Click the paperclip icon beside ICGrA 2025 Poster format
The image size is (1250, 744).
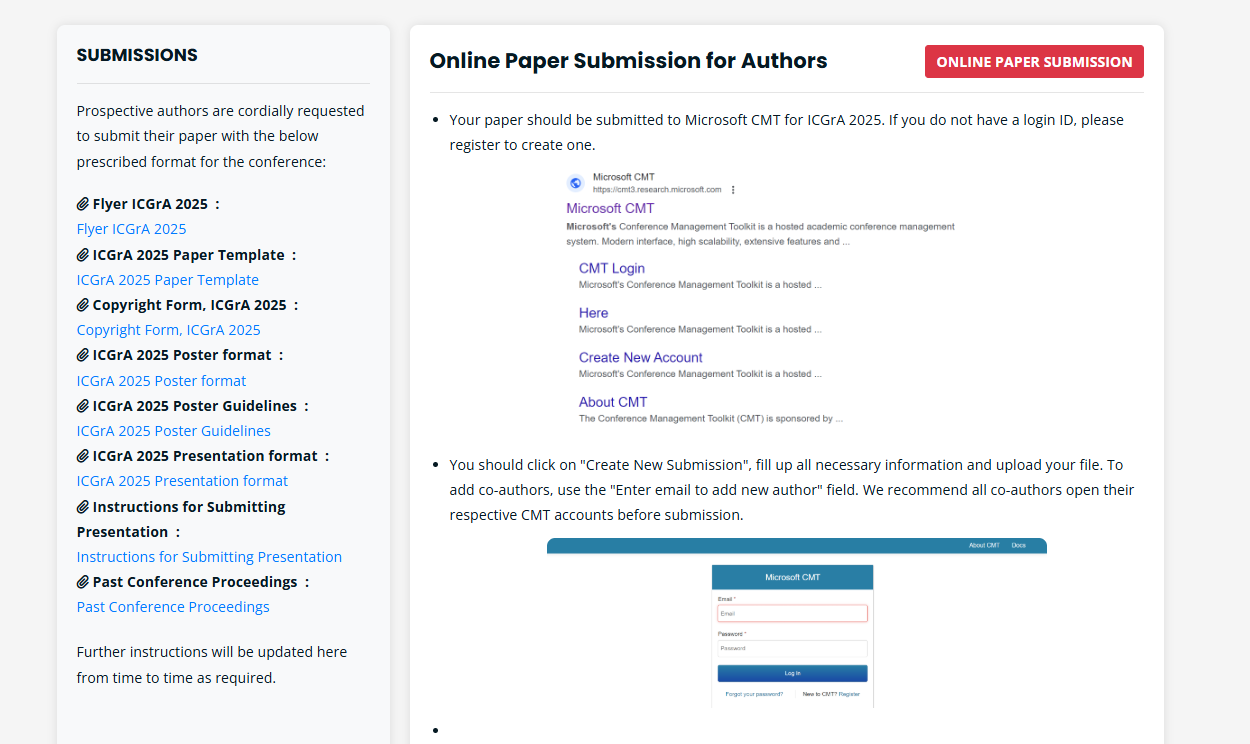click(x=83, y=355)
